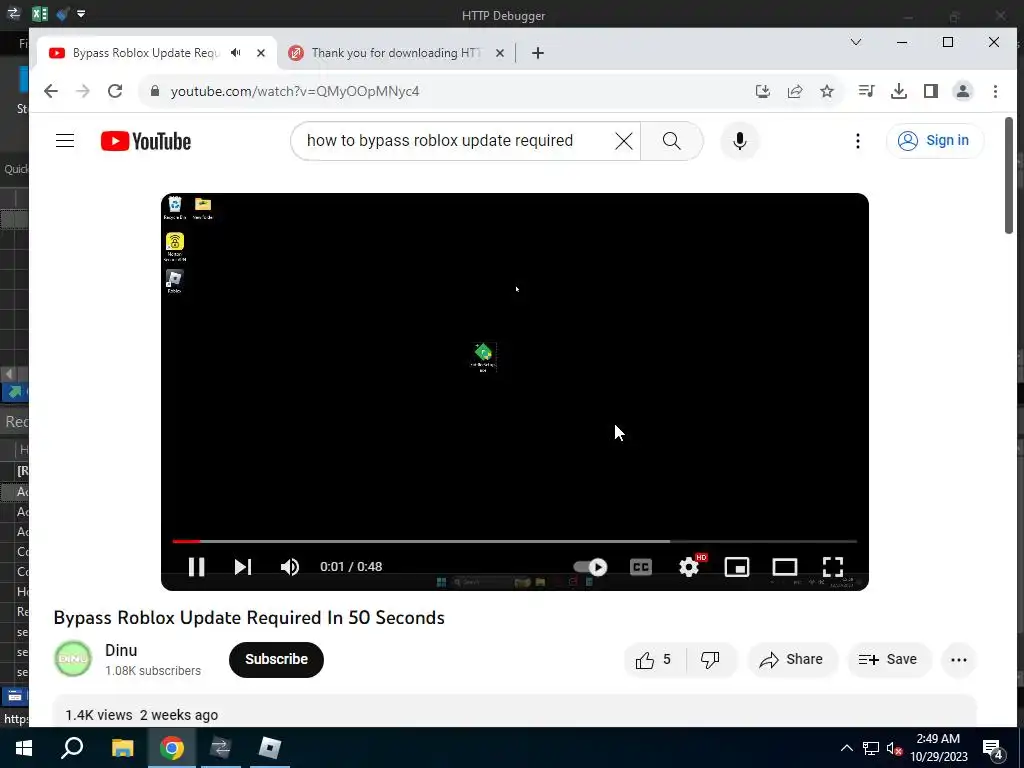Save the video to a playlist

(x=888, y=660)
